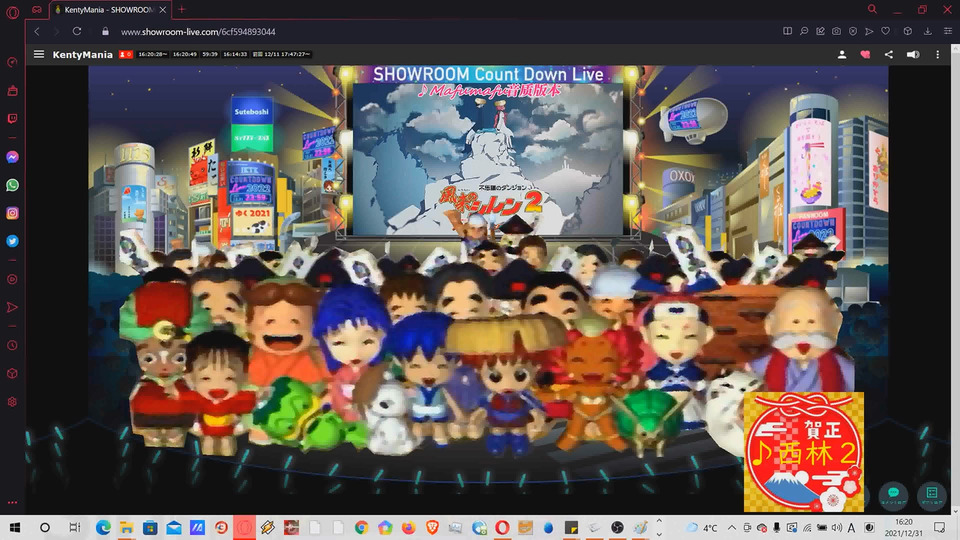This screenshot has width=960, height=540.
Task: Open Easy Setup sliders menu
Action: click(x=948, y=31)
